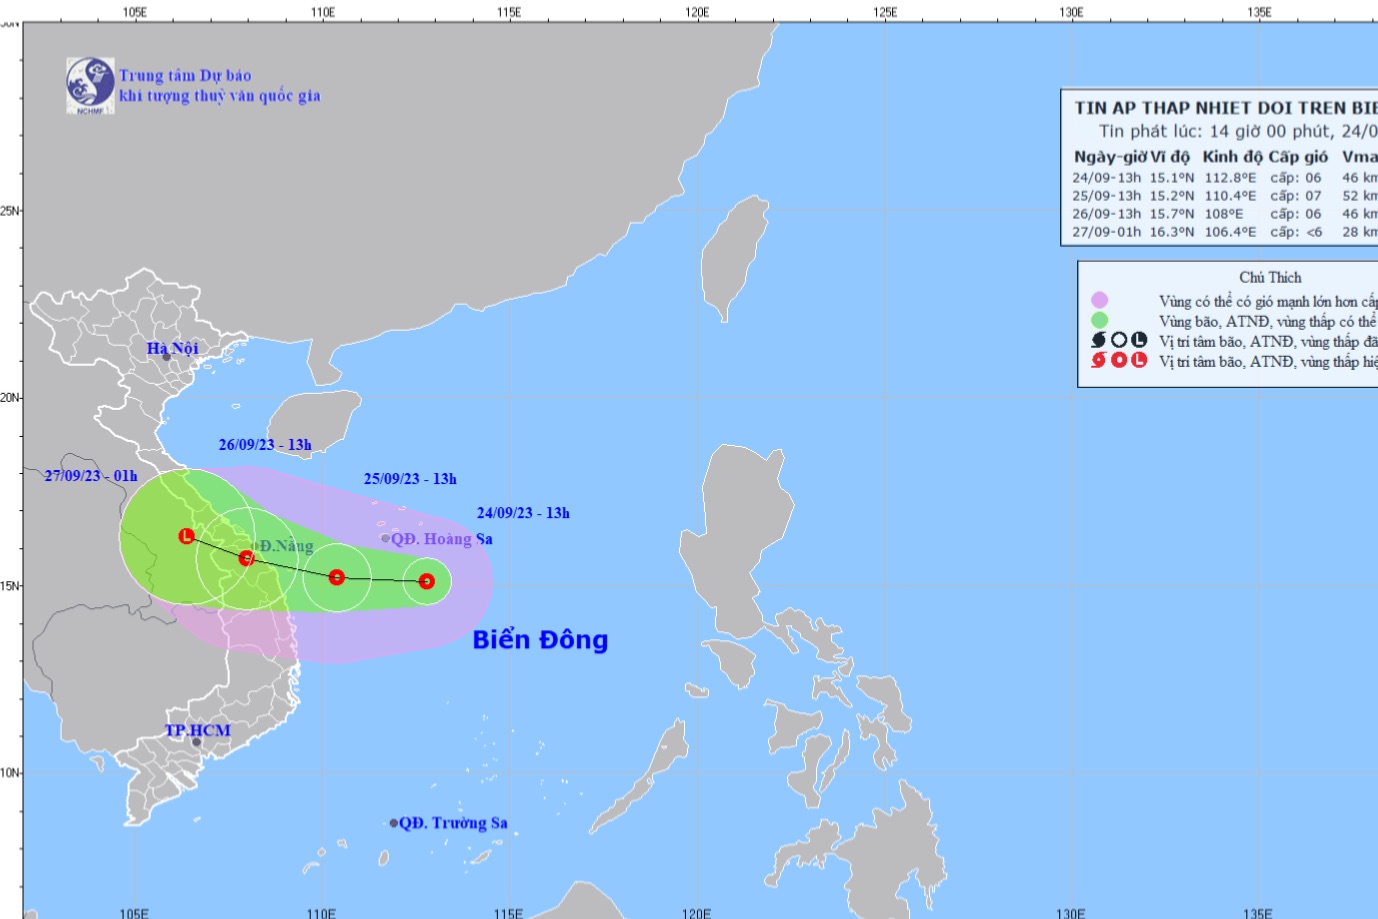Image resolution: width=1378 pixels, height=919 pixels.
Task: Click the red circle symbol in the legend
Action: tap(1119, 360)
